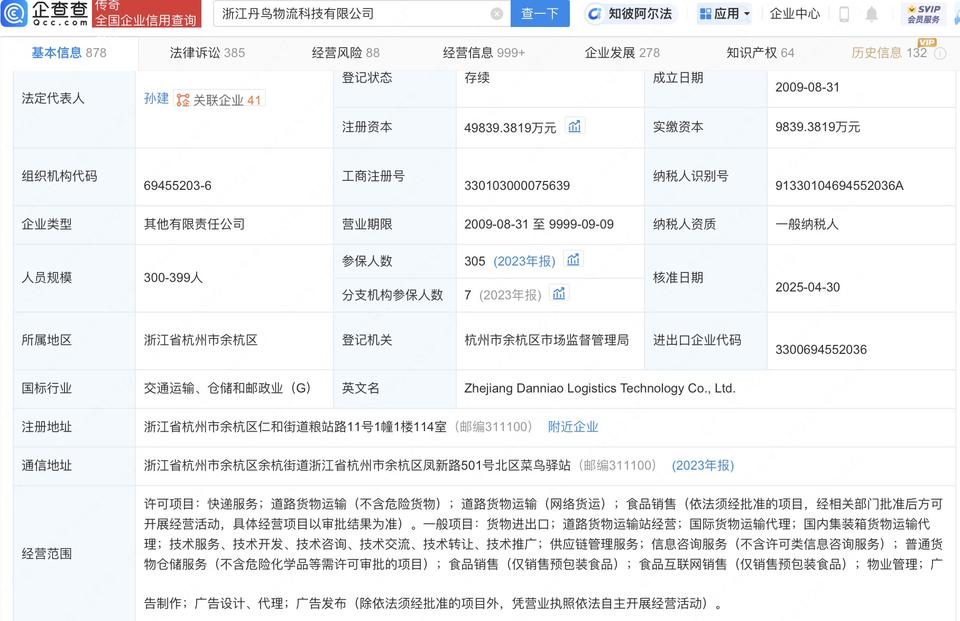
Task: Switch to the 法律诉讼 tab
Action: (x=207, y=53)
